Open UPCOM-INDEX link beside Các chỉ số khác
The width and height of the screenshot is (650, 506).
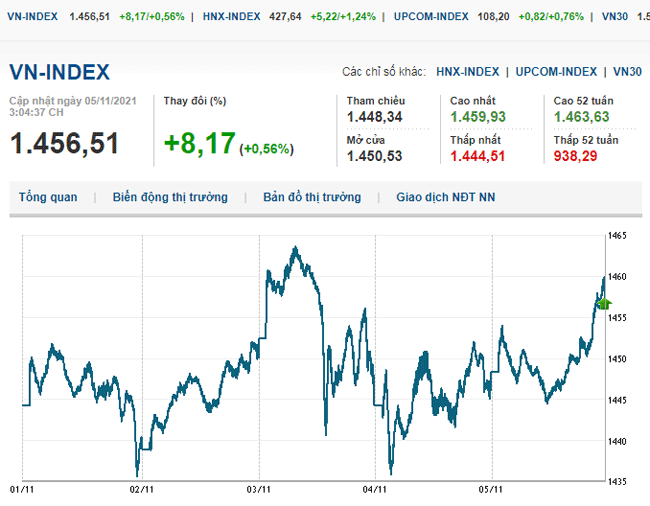[556, 72]
